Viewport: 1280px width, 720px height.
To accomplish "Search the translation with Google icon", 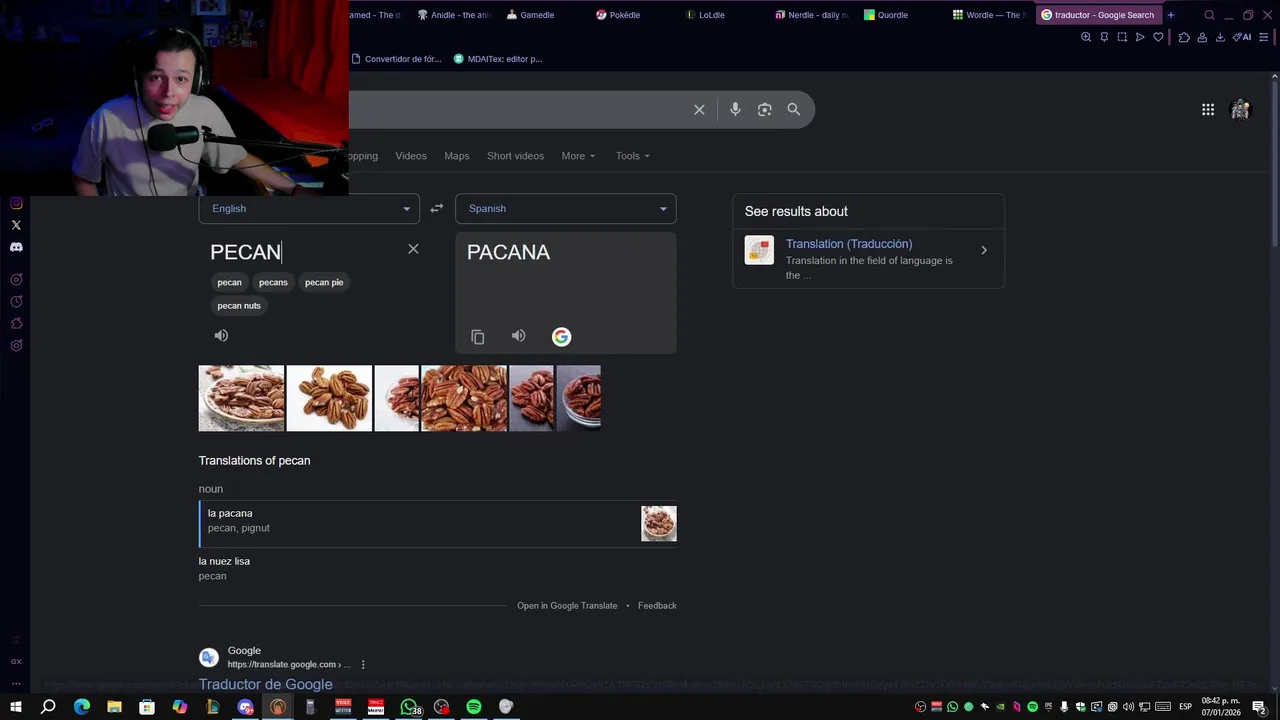I will 561,337.
